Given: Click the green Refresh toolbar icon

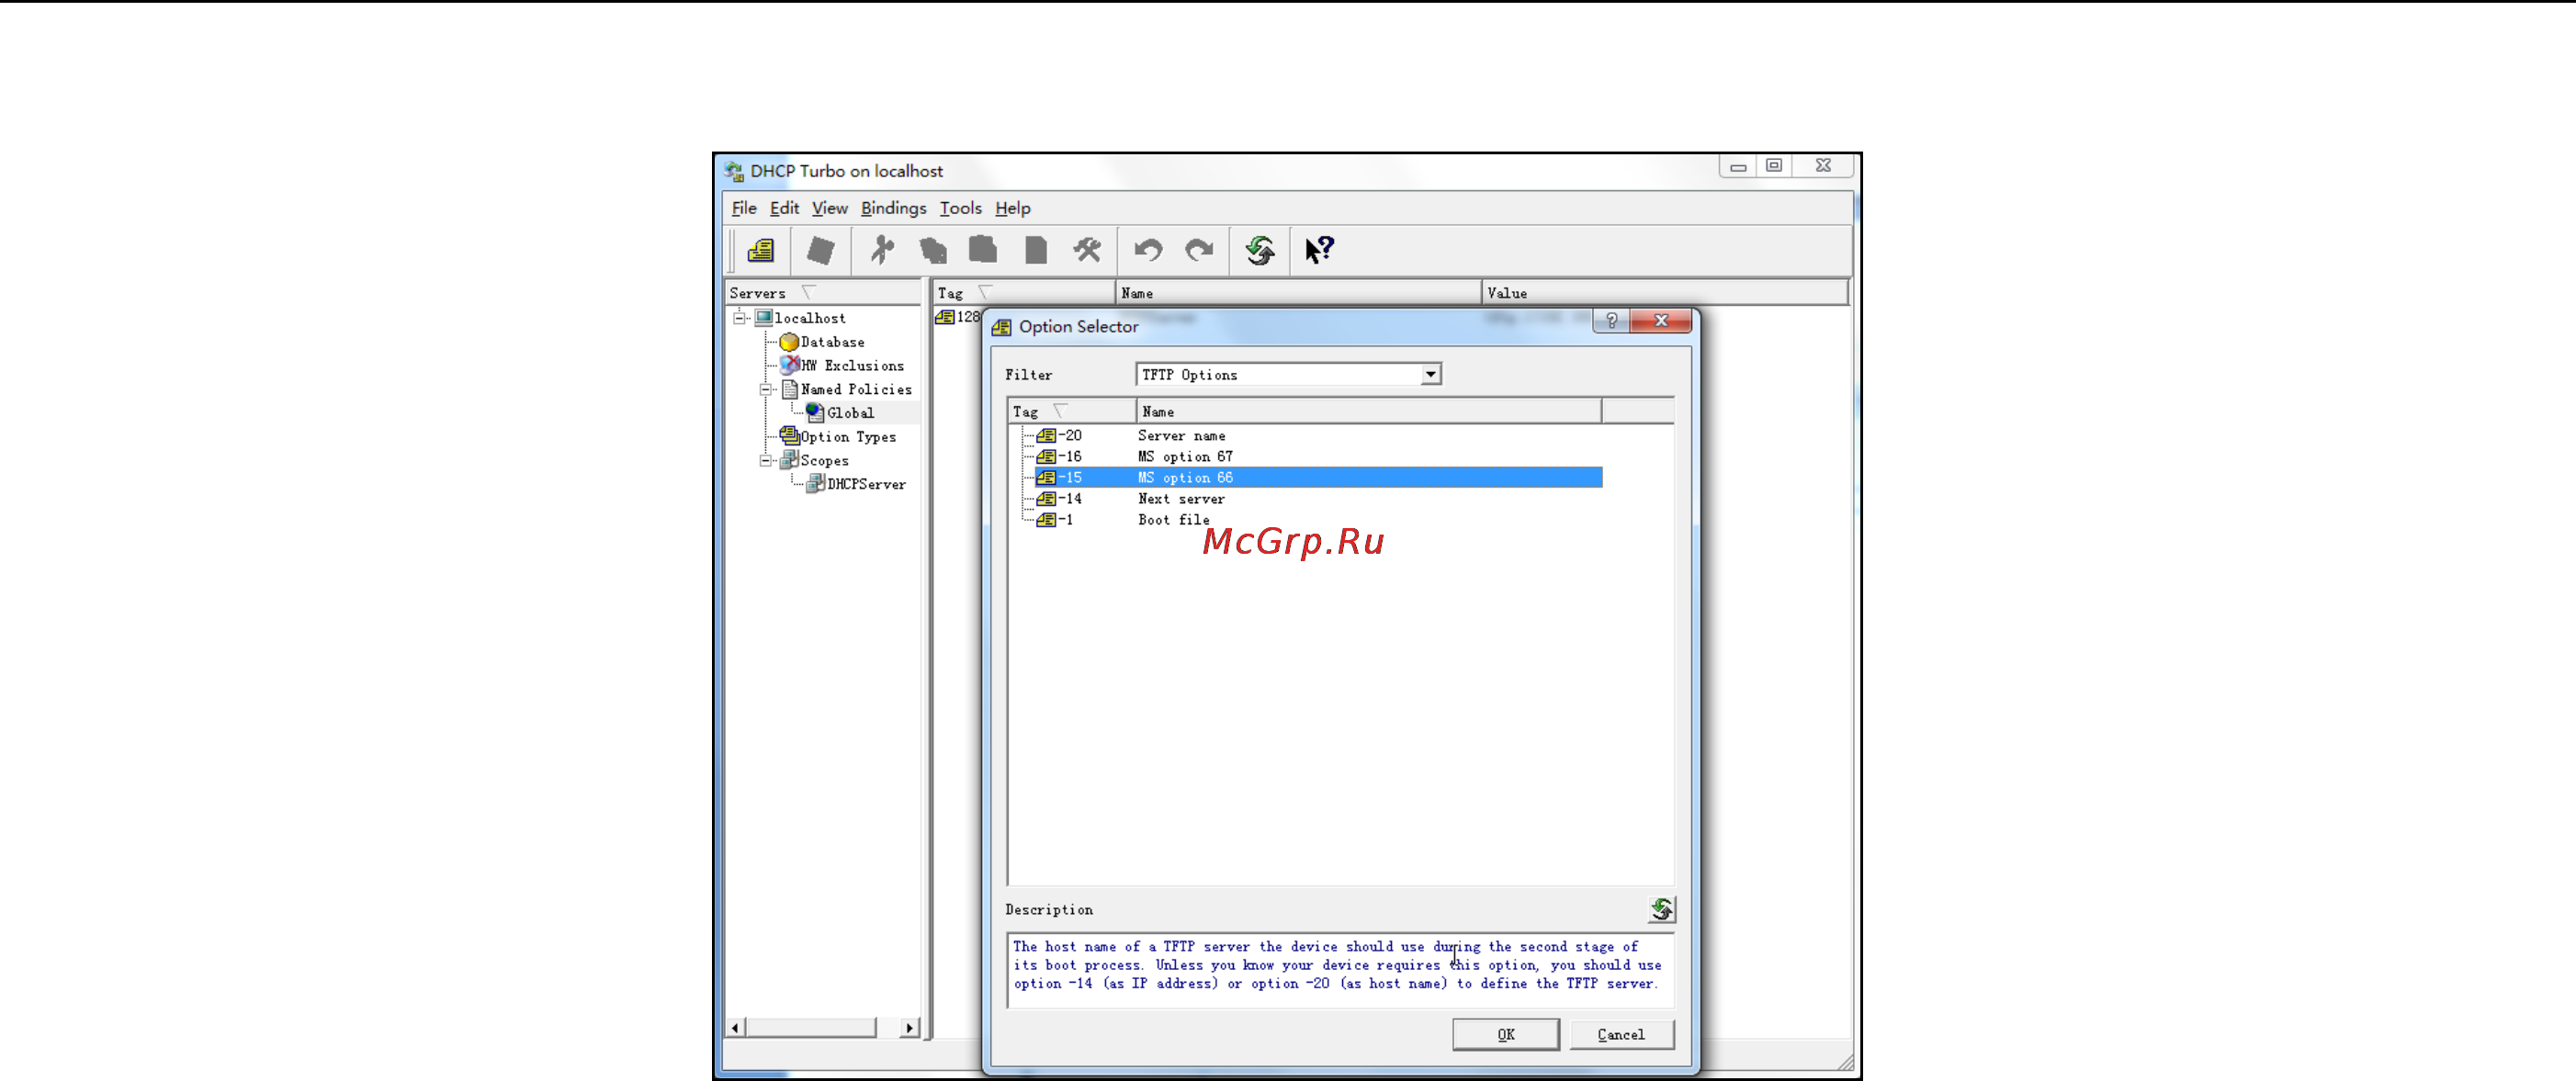Looking at the screenshot, I should (1260, 250).
